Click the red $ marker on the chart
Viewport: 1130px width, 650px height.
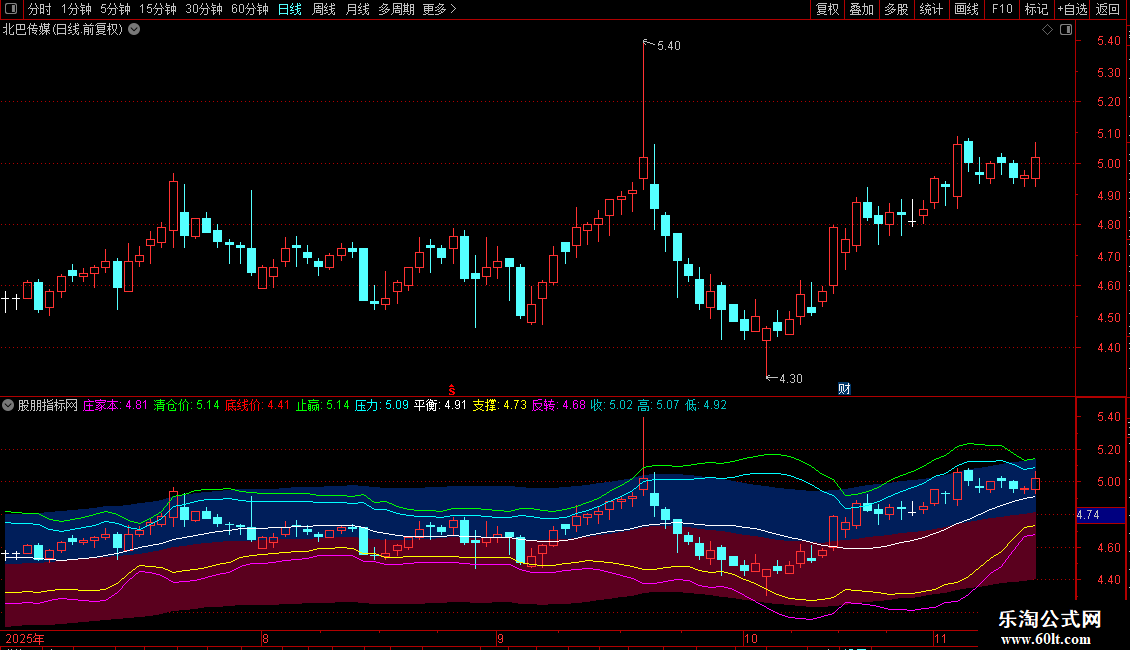(x=452, y=389)
